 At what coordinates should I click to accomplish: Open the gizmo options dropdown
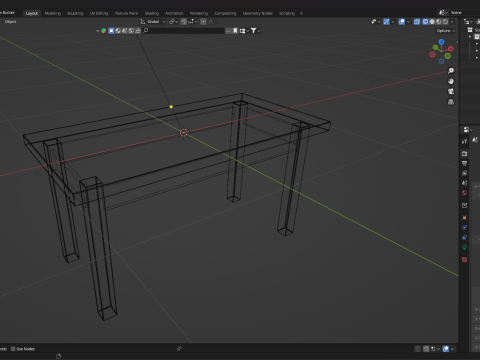393,22
